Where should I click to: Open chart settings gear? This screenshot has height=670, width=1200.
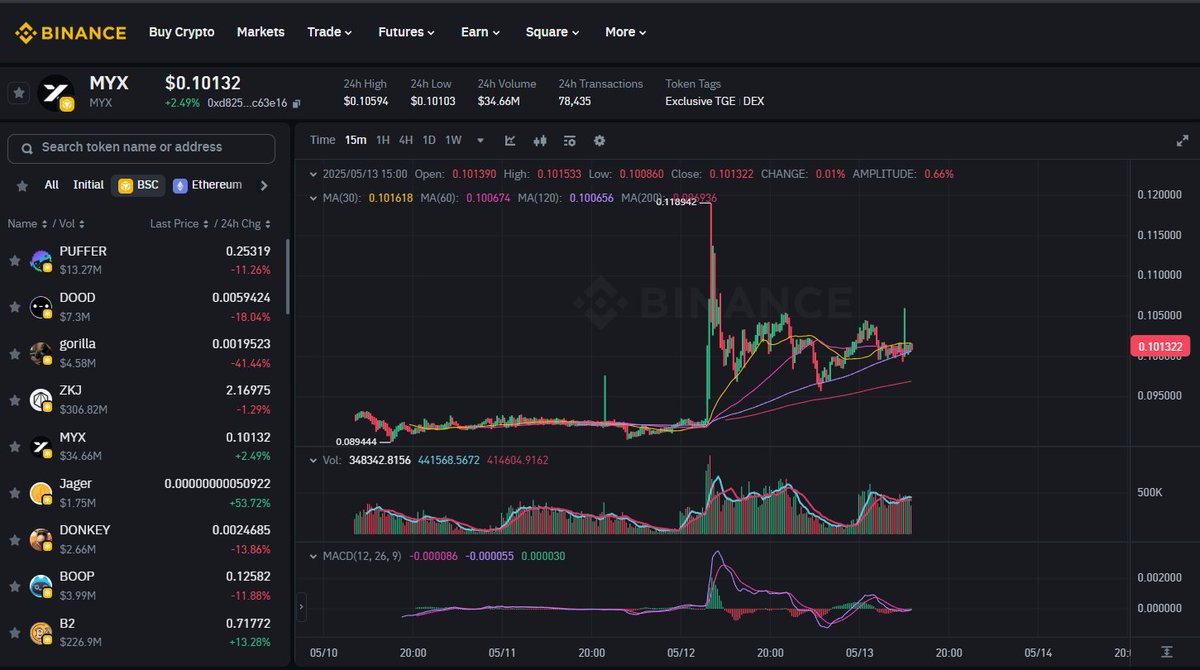tap(599, 141)
